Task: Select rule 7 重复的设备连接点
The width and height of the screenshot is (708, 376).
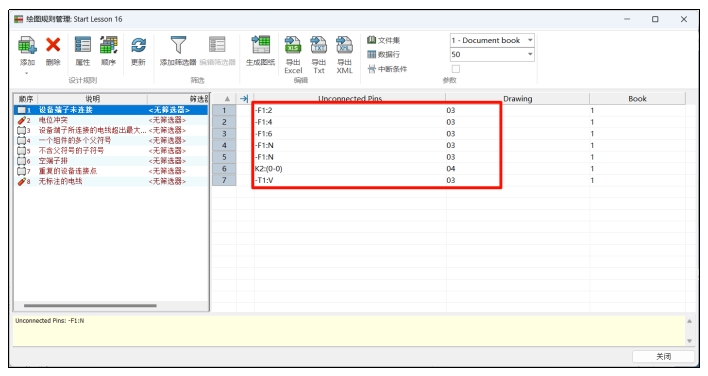Action: [112, 171]
